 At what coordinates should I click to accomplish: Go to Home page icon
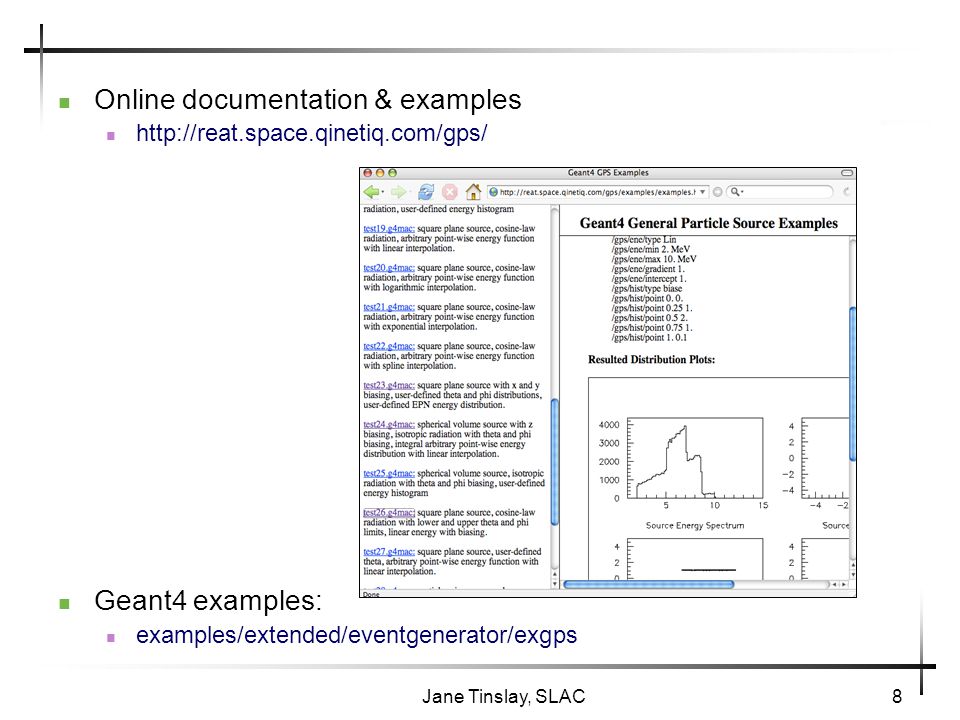(473, 192)
